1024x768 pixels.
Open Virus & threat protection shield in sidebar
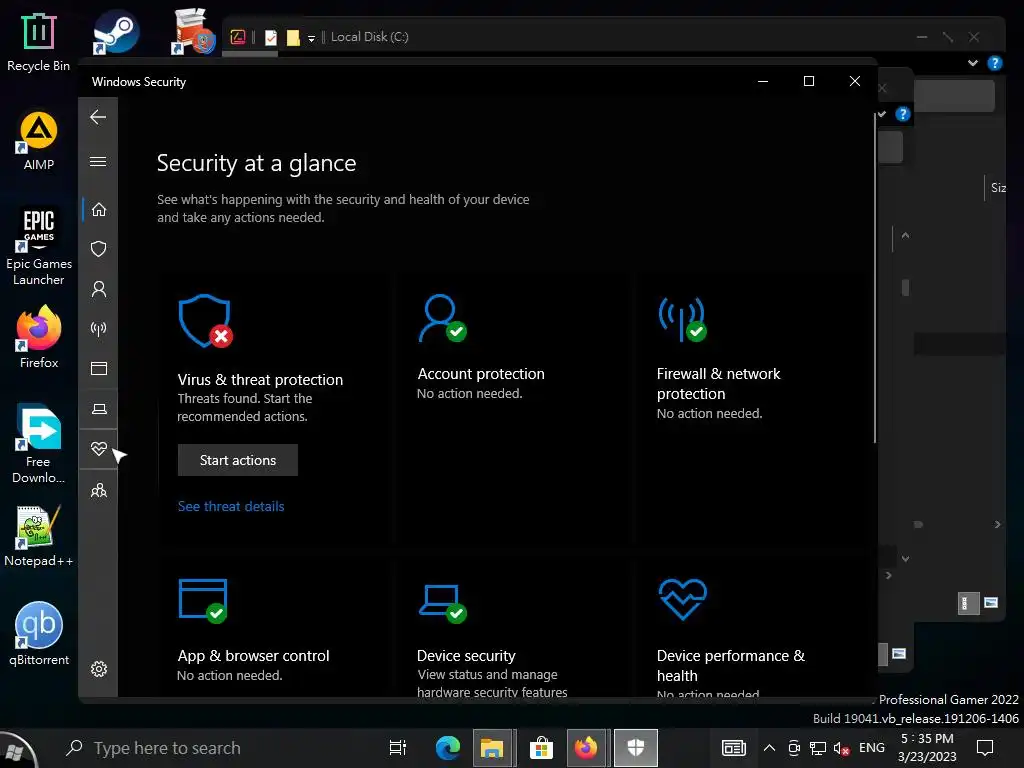99,249
